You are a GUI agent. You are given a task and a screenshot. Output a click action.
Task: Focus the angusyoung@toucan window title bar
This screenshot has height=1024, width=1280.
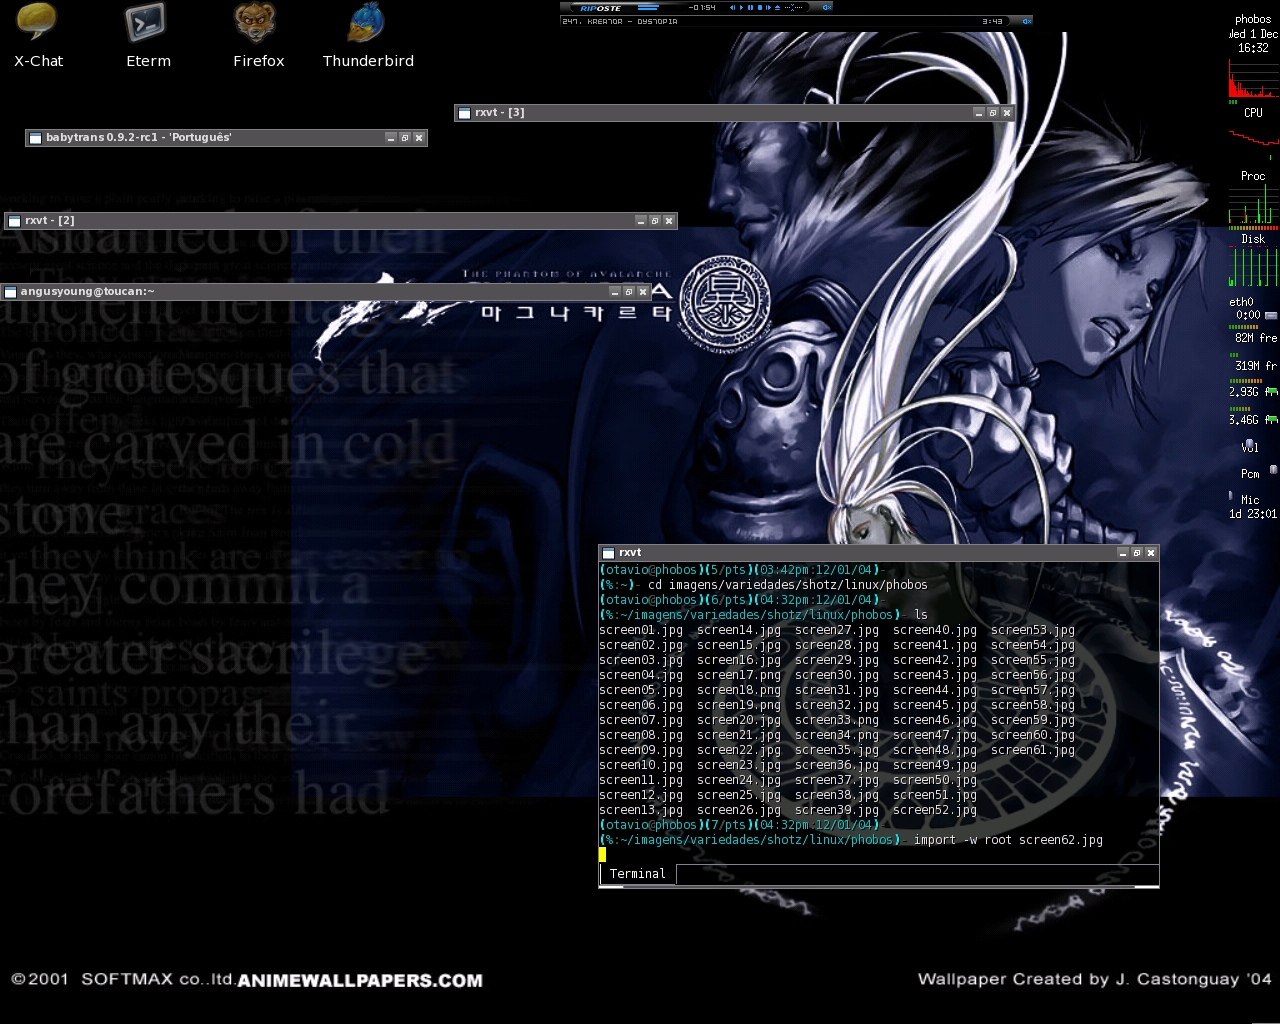coord(325,291)
